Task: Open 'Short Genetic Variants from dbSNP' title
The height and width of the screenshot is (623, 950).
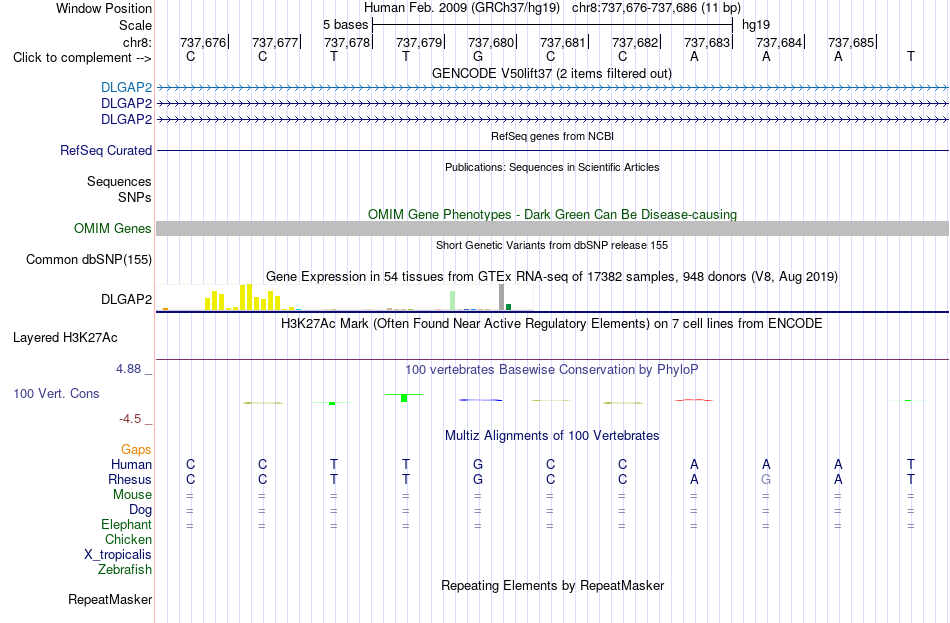Action: [x=552, y=245]
